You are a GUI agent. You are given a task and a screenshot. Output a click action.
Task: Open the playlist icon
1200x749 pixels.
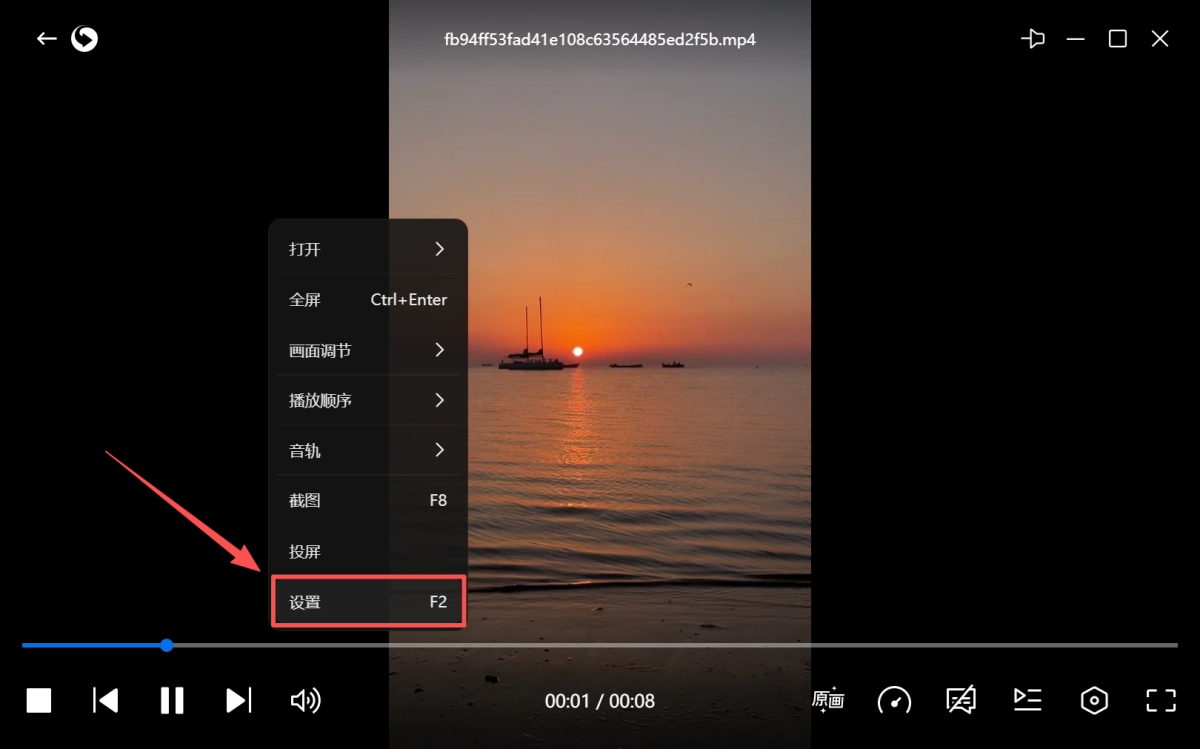point(1027,700)
